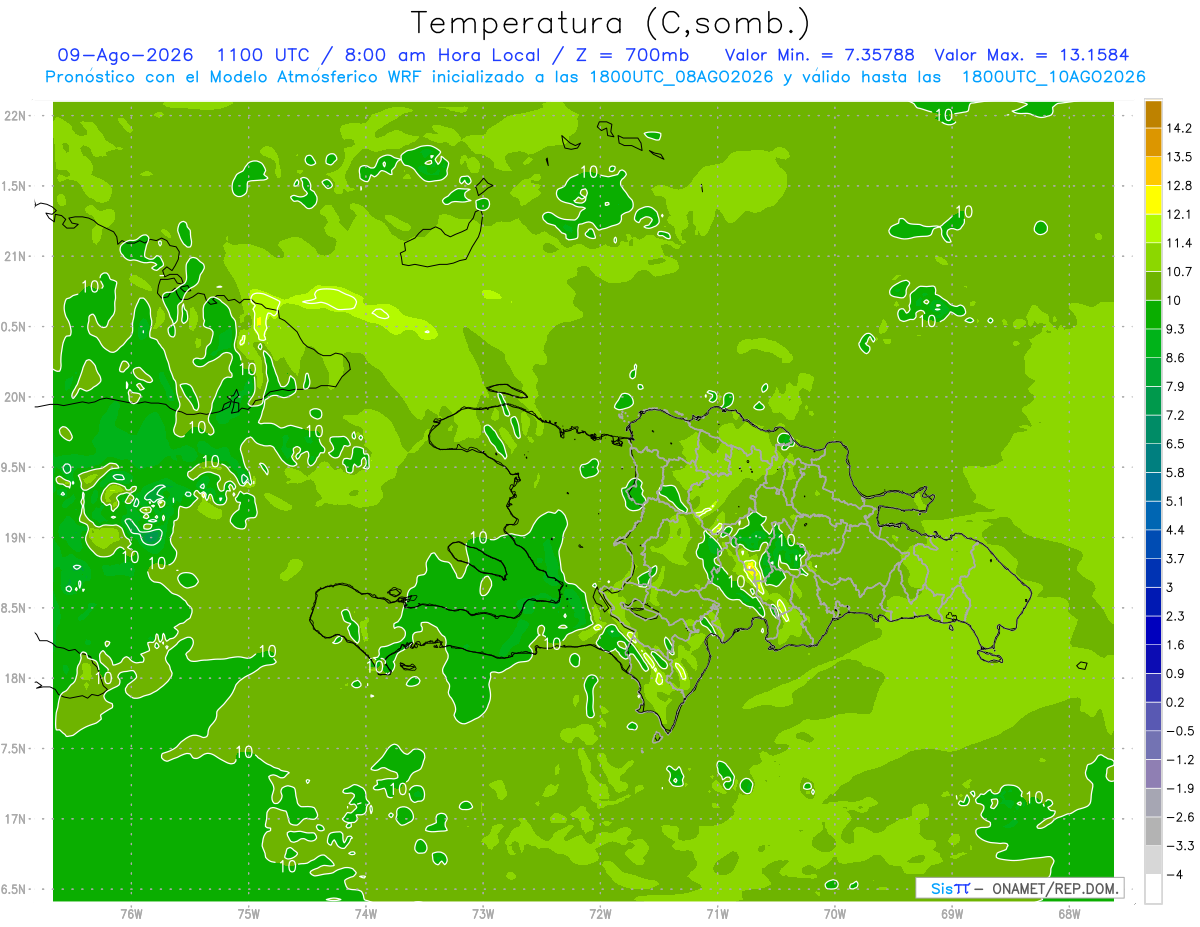Pick the blue swatch between 3 and 3.7
The height and width of the screenshot is (927, 1200).
[1153, 573]
